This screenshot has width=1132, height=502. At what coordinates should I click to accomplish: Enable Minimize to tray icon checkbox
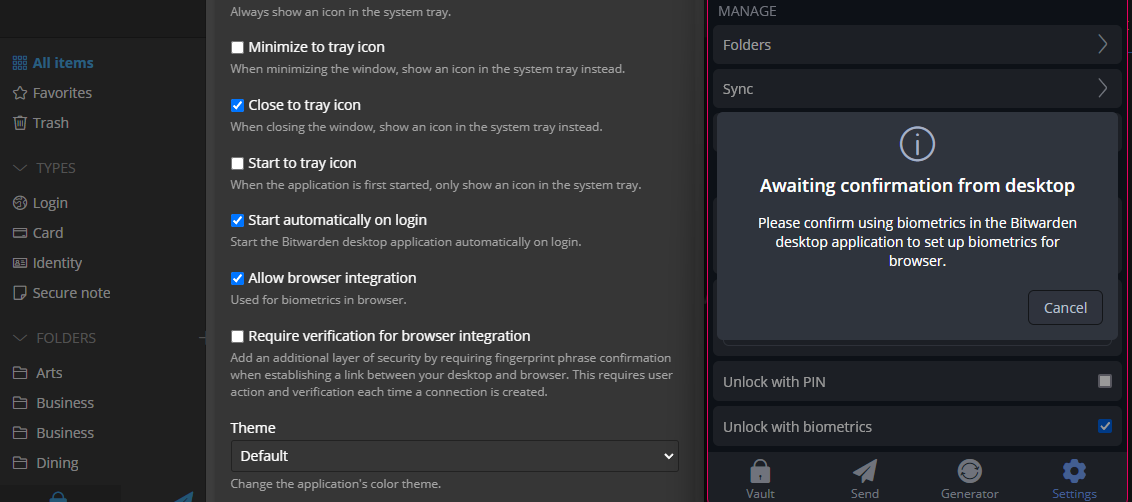[x=237, y=48]
